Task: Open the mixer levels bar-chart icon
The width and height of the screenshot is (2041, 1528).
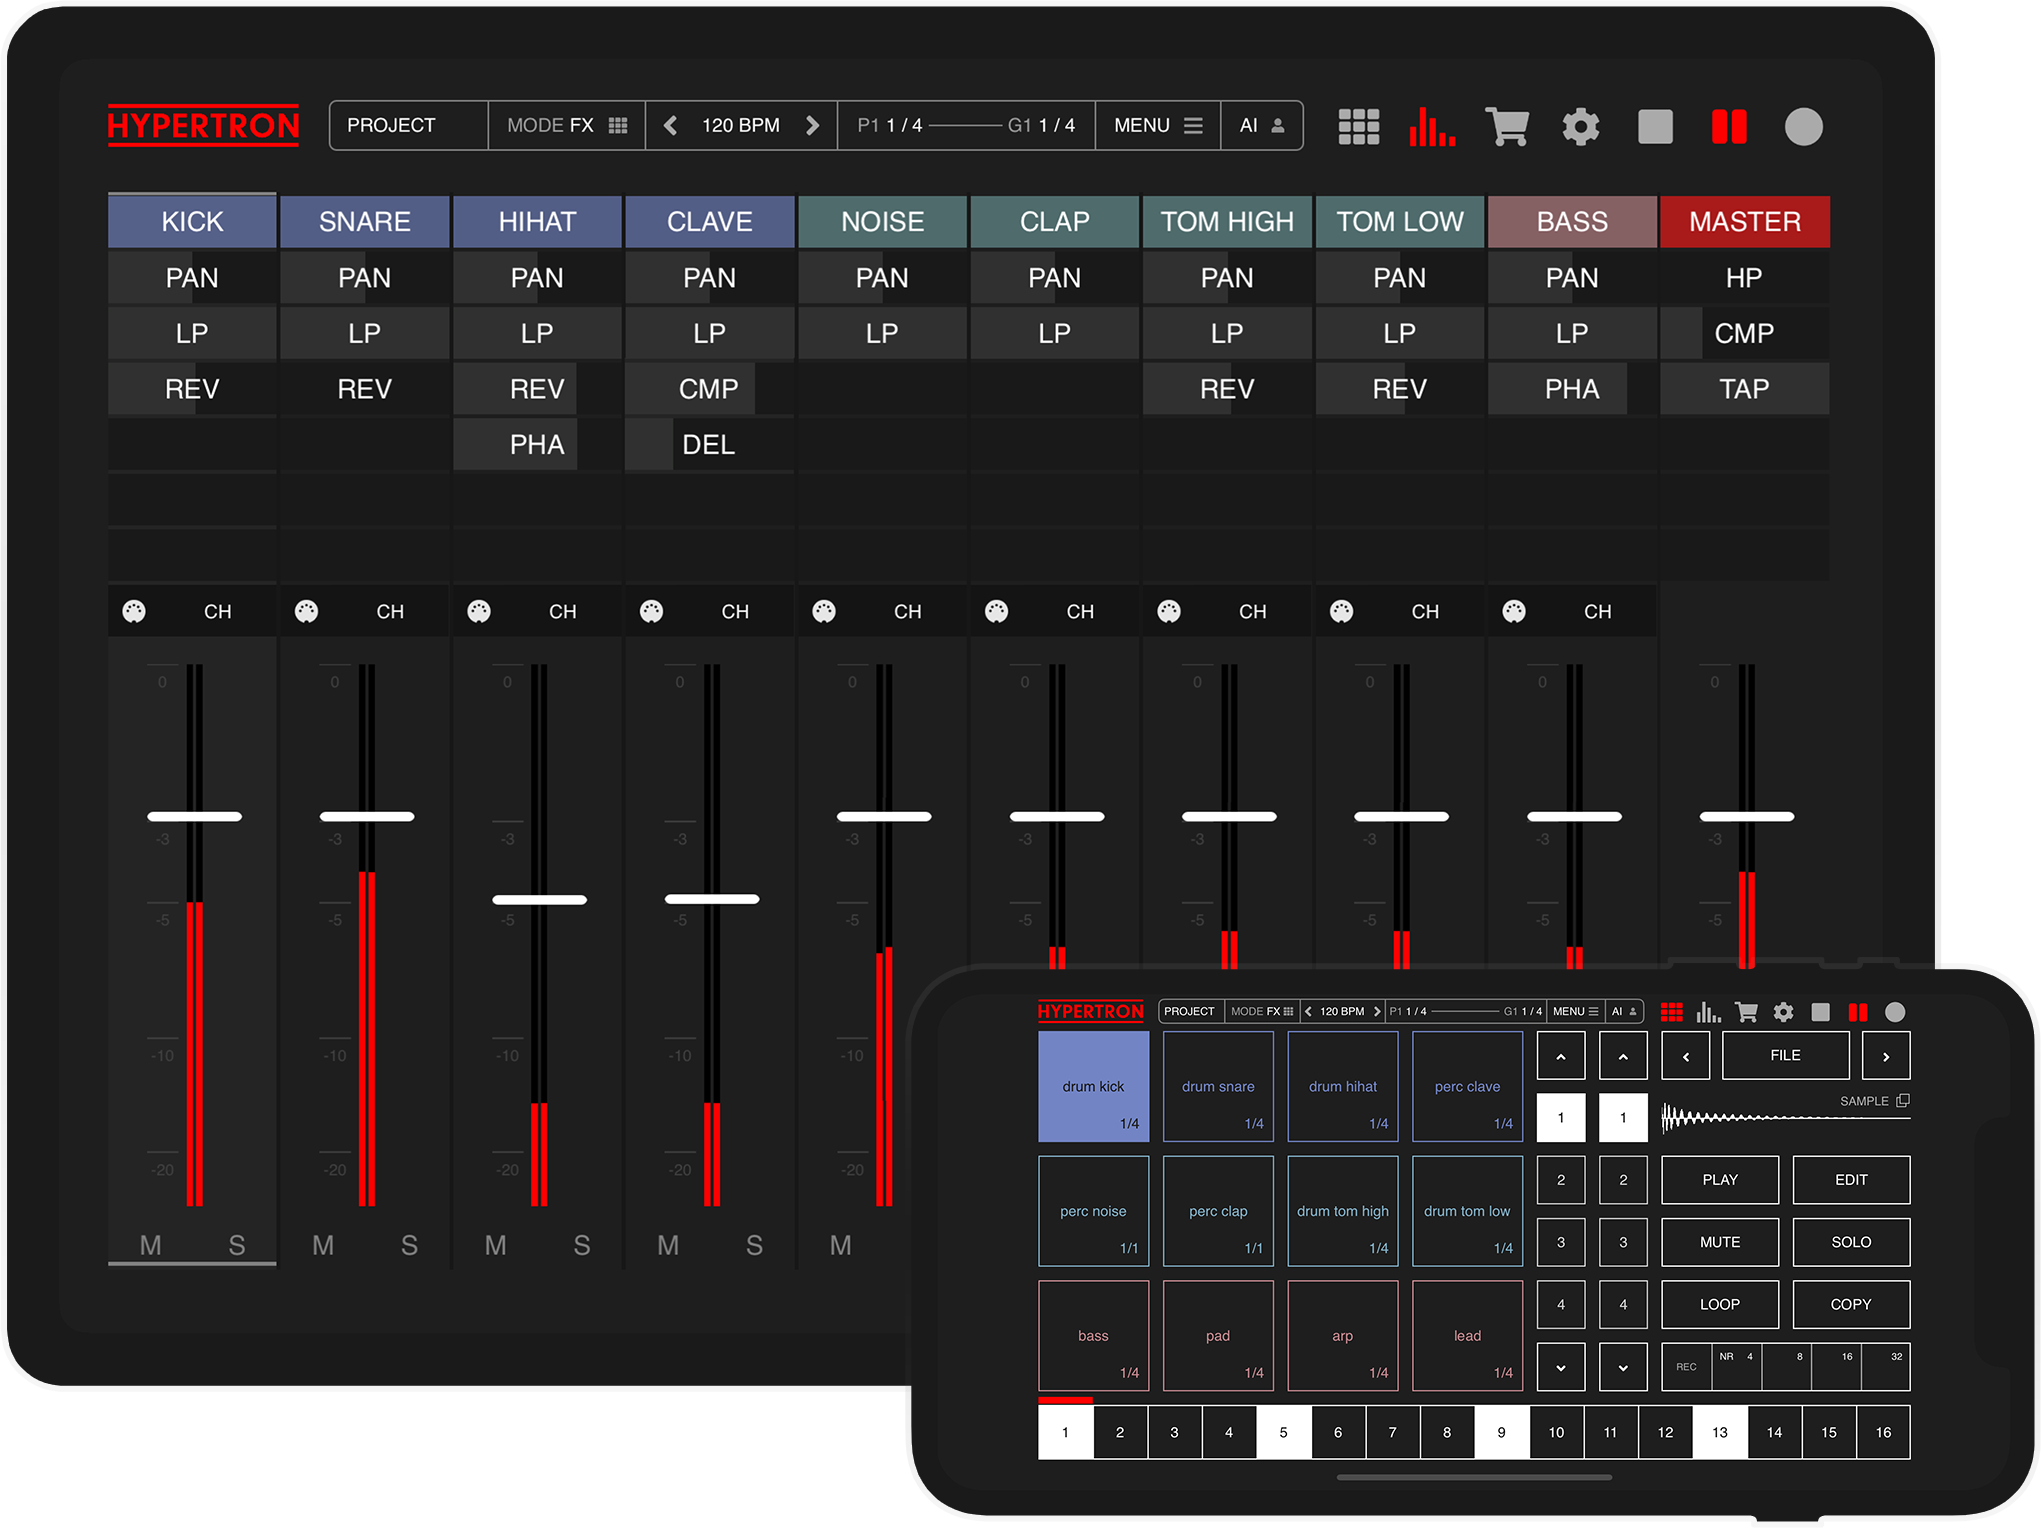Action: coord(1431,127)
